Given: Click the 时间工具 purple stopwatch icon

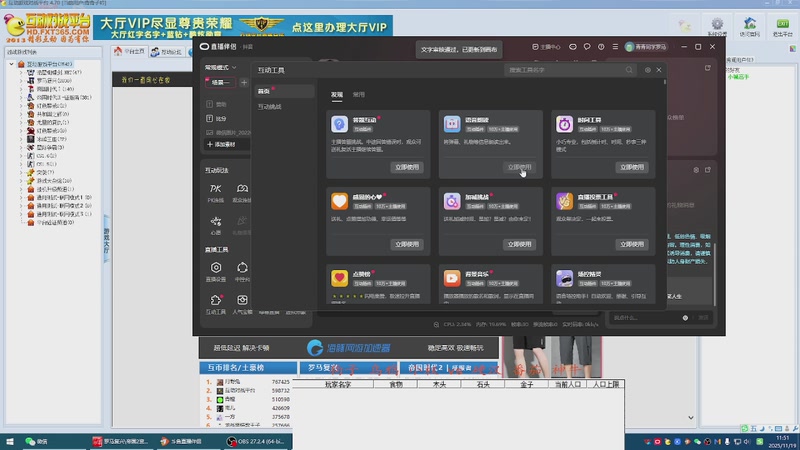Looking at the screenshot, I should (x=564, y=124).
